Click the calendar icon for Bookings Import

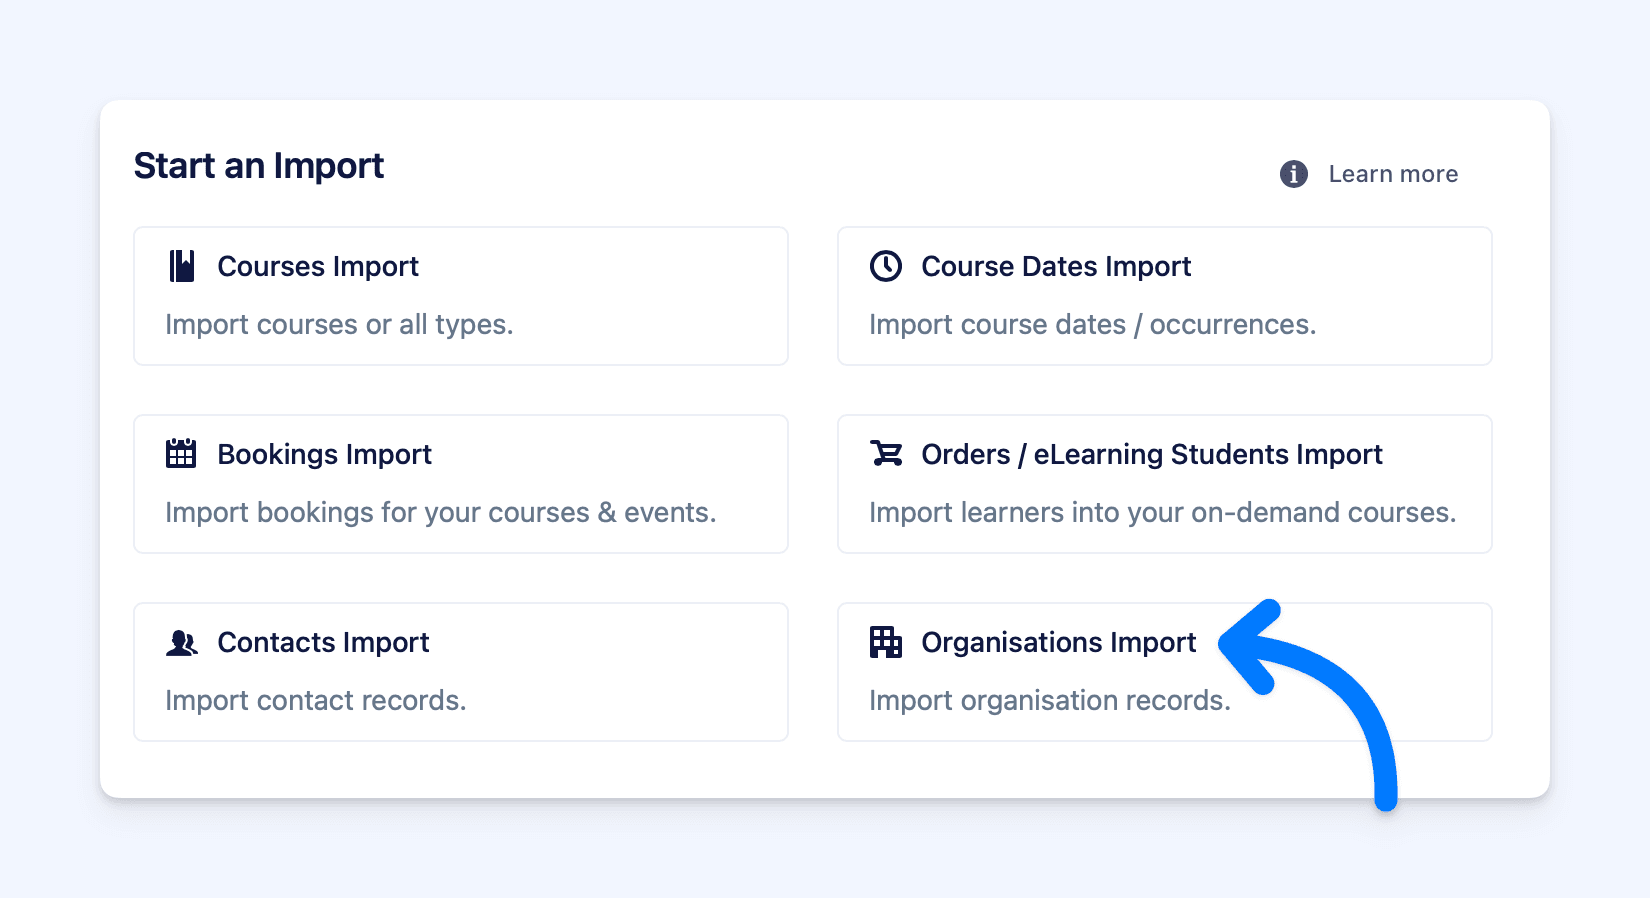tap(181, 454)
